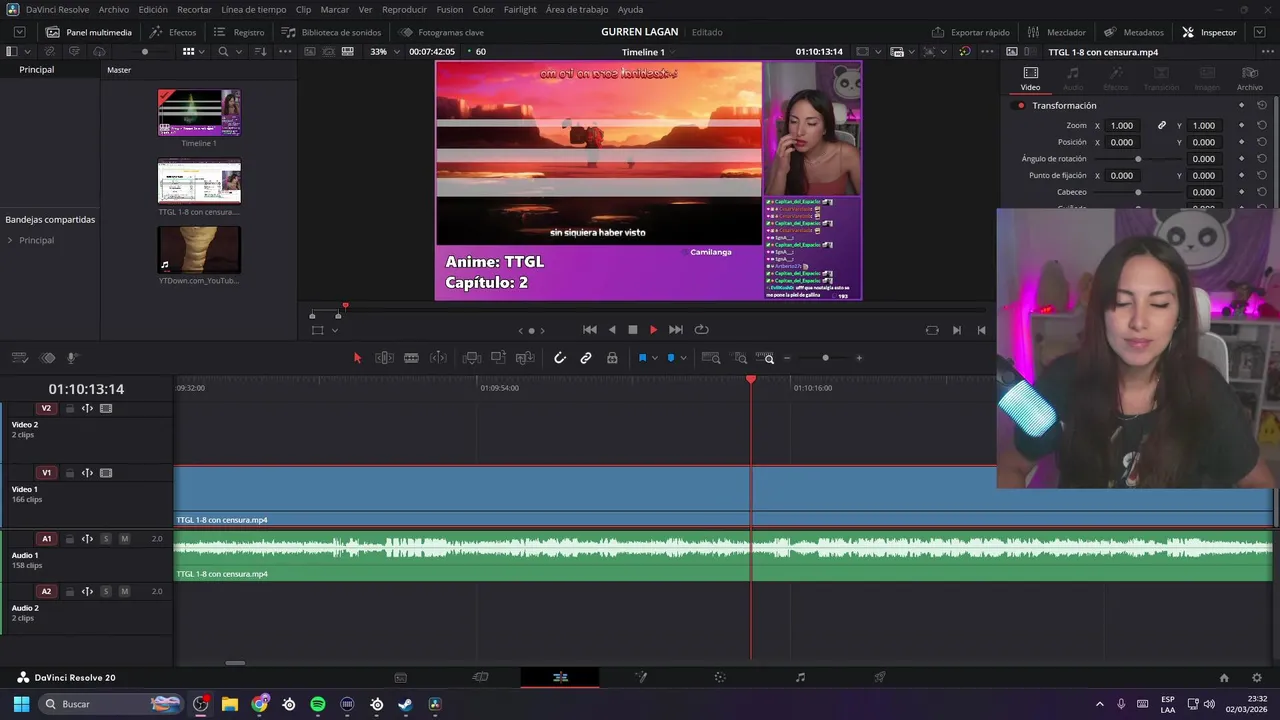This screenshot has height=720, width=1280.
Task: Click the custom zoom icon
Action: [x=765, y=358]
